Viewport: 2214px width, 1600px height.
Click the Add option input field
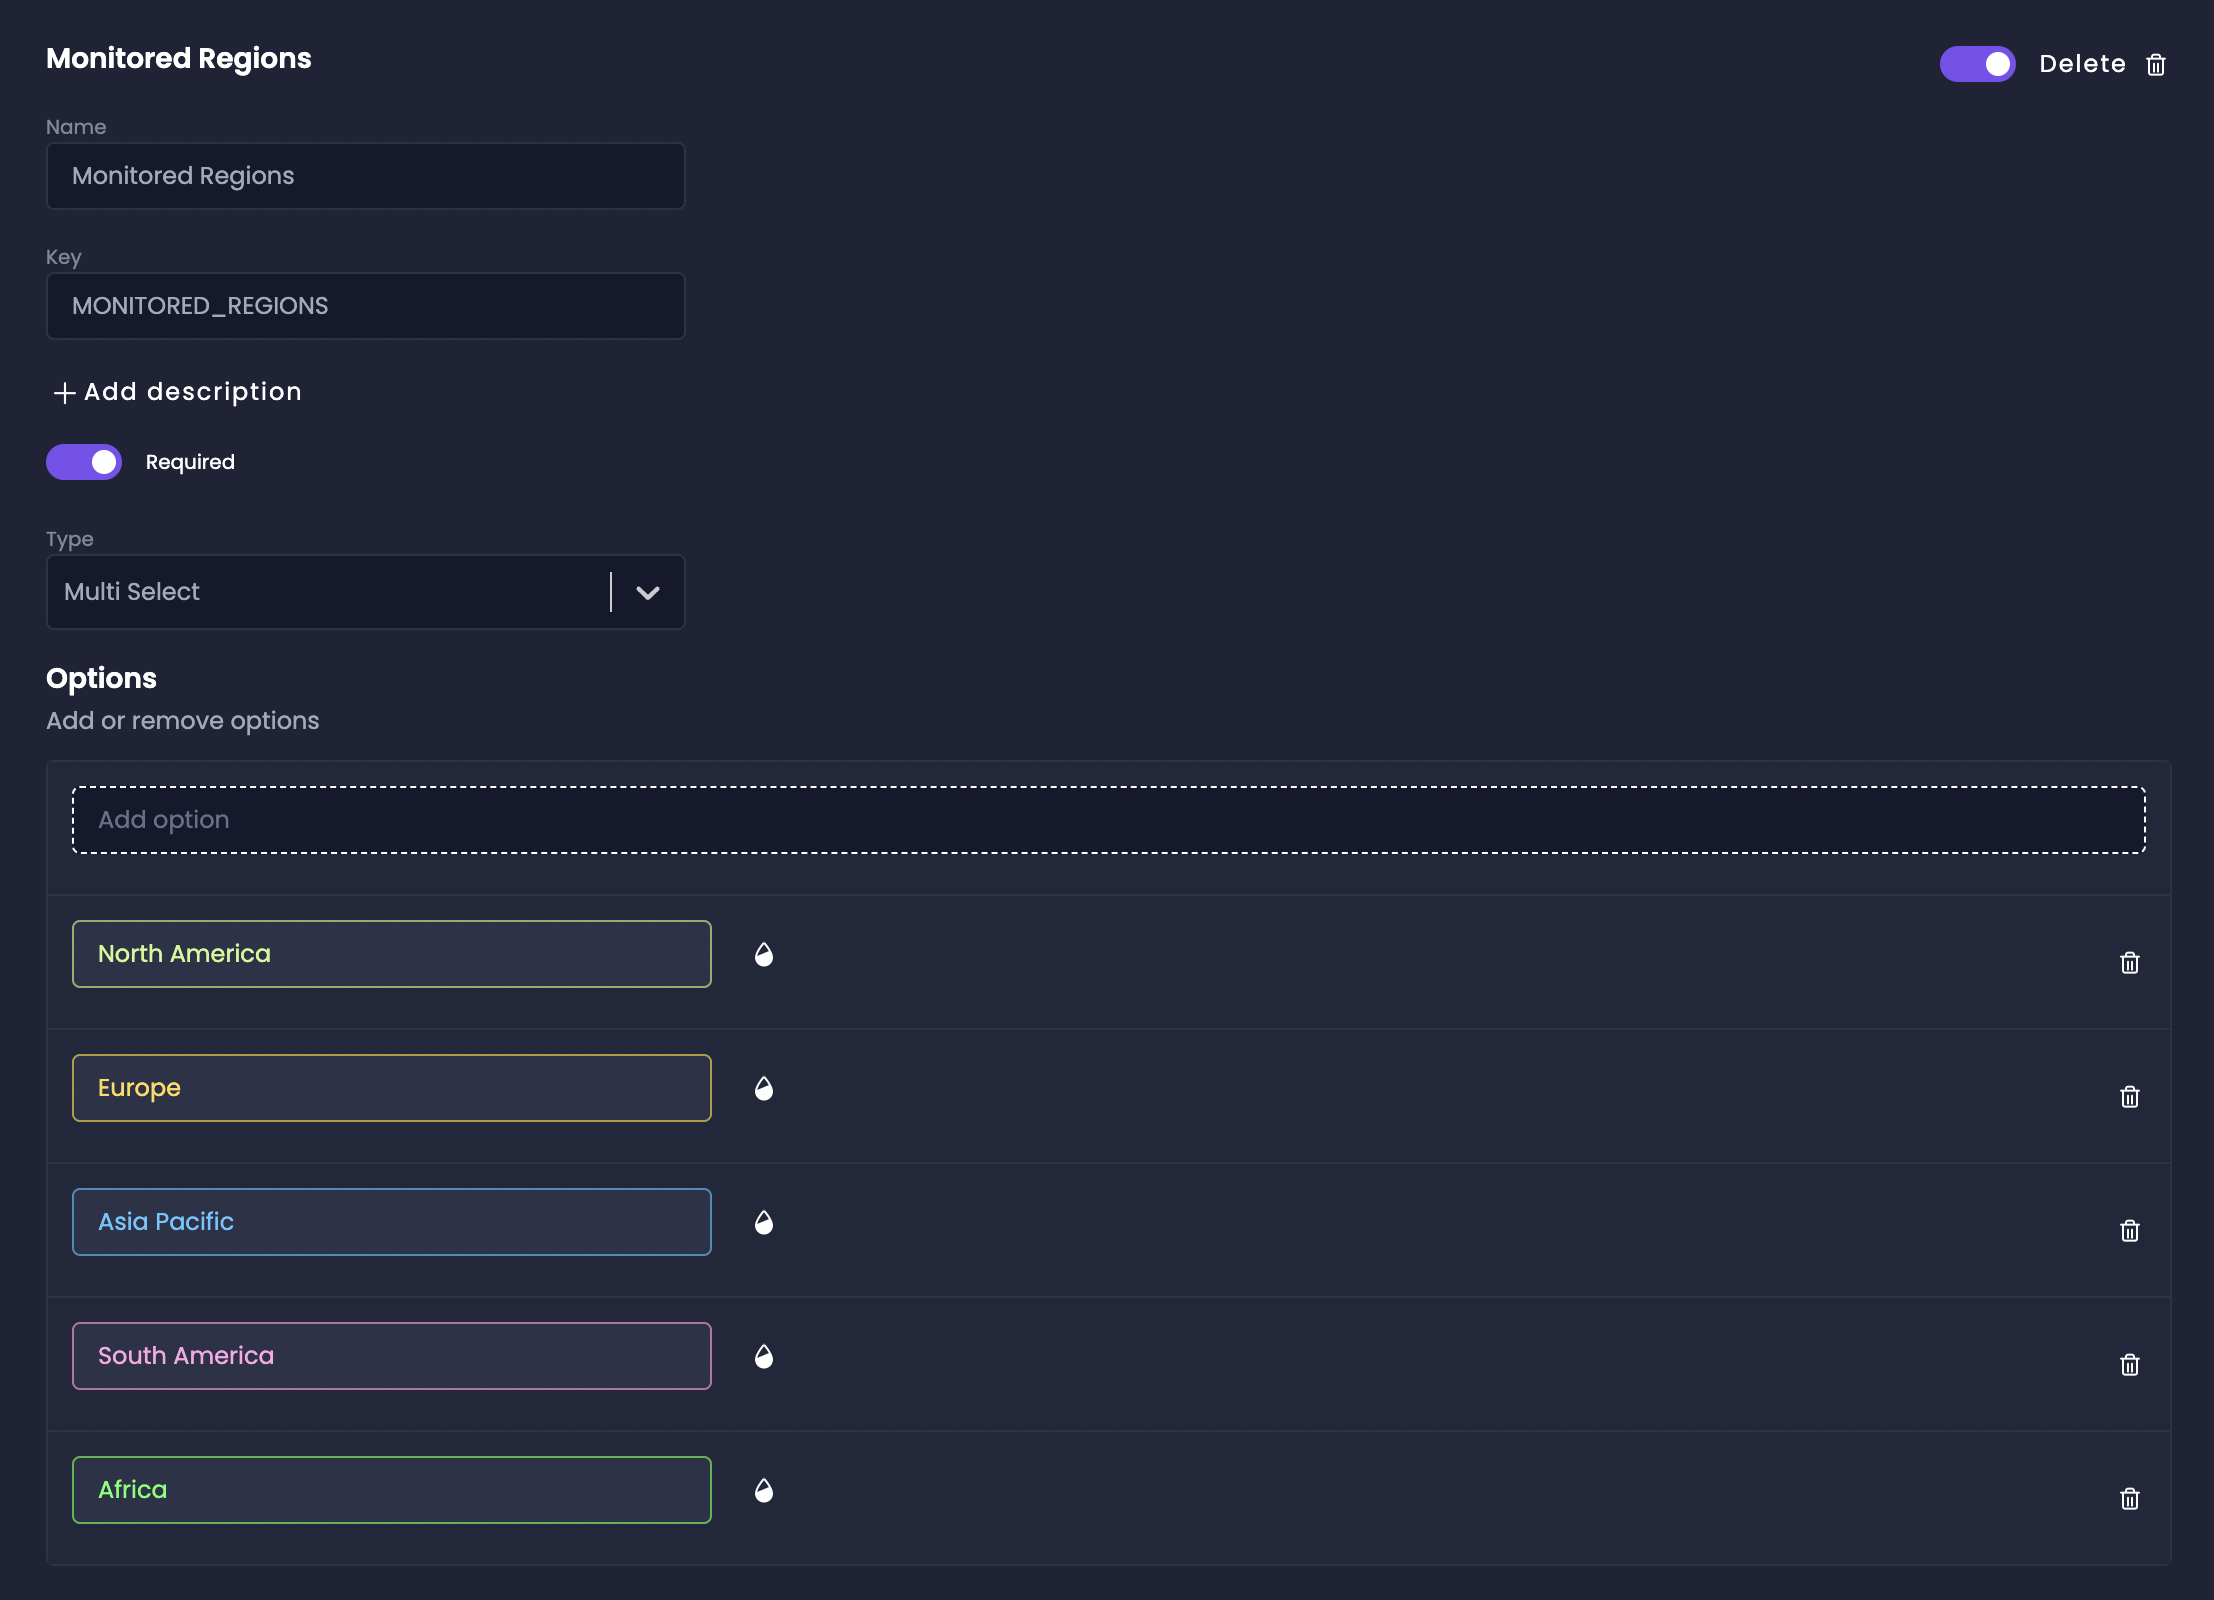point(1108,820)
